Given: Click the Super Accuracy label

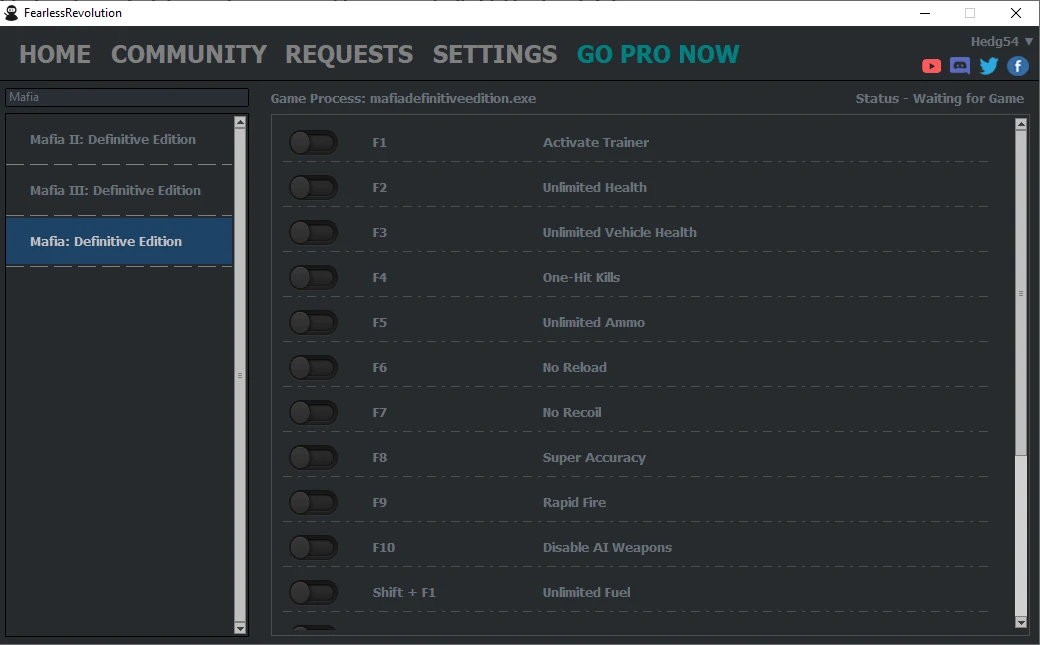Looking at the screenshot, I should pos(594,458).
